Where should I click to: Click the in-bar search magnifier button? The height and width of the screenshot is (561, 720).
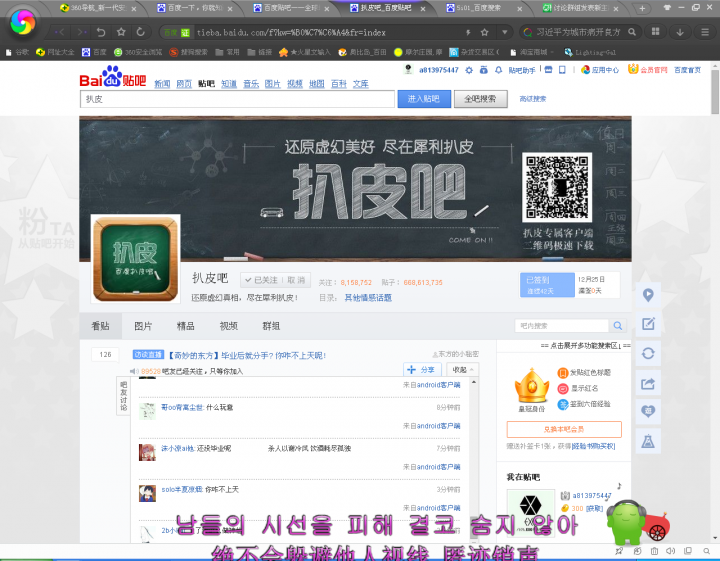(x=618, y=325)
